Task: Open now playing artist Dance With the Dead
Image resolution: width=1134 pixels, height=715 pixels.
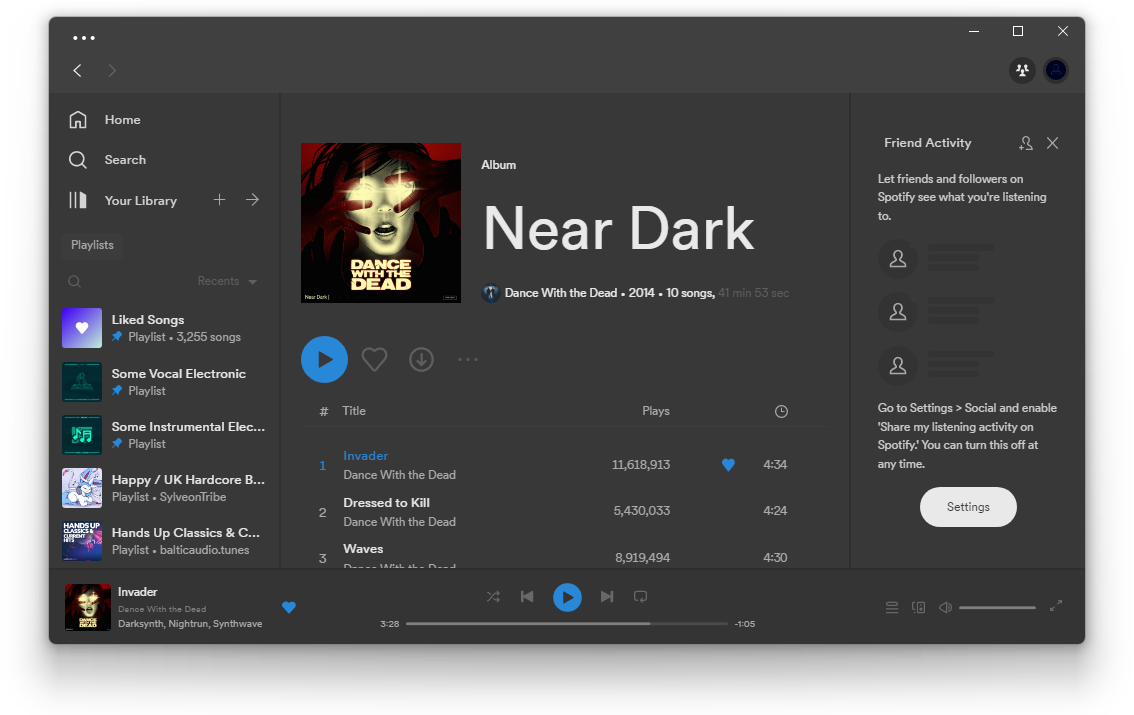Action: (162, 609)
